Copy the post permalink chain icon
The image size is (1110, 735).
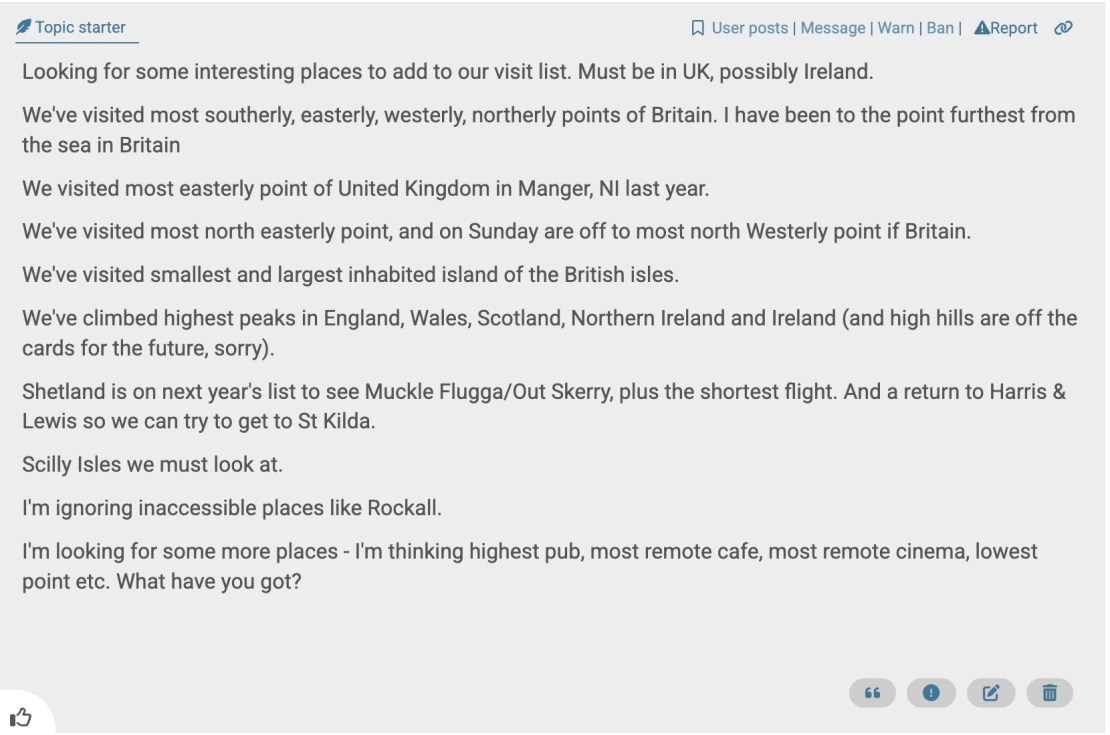[x=1063, y=28]
